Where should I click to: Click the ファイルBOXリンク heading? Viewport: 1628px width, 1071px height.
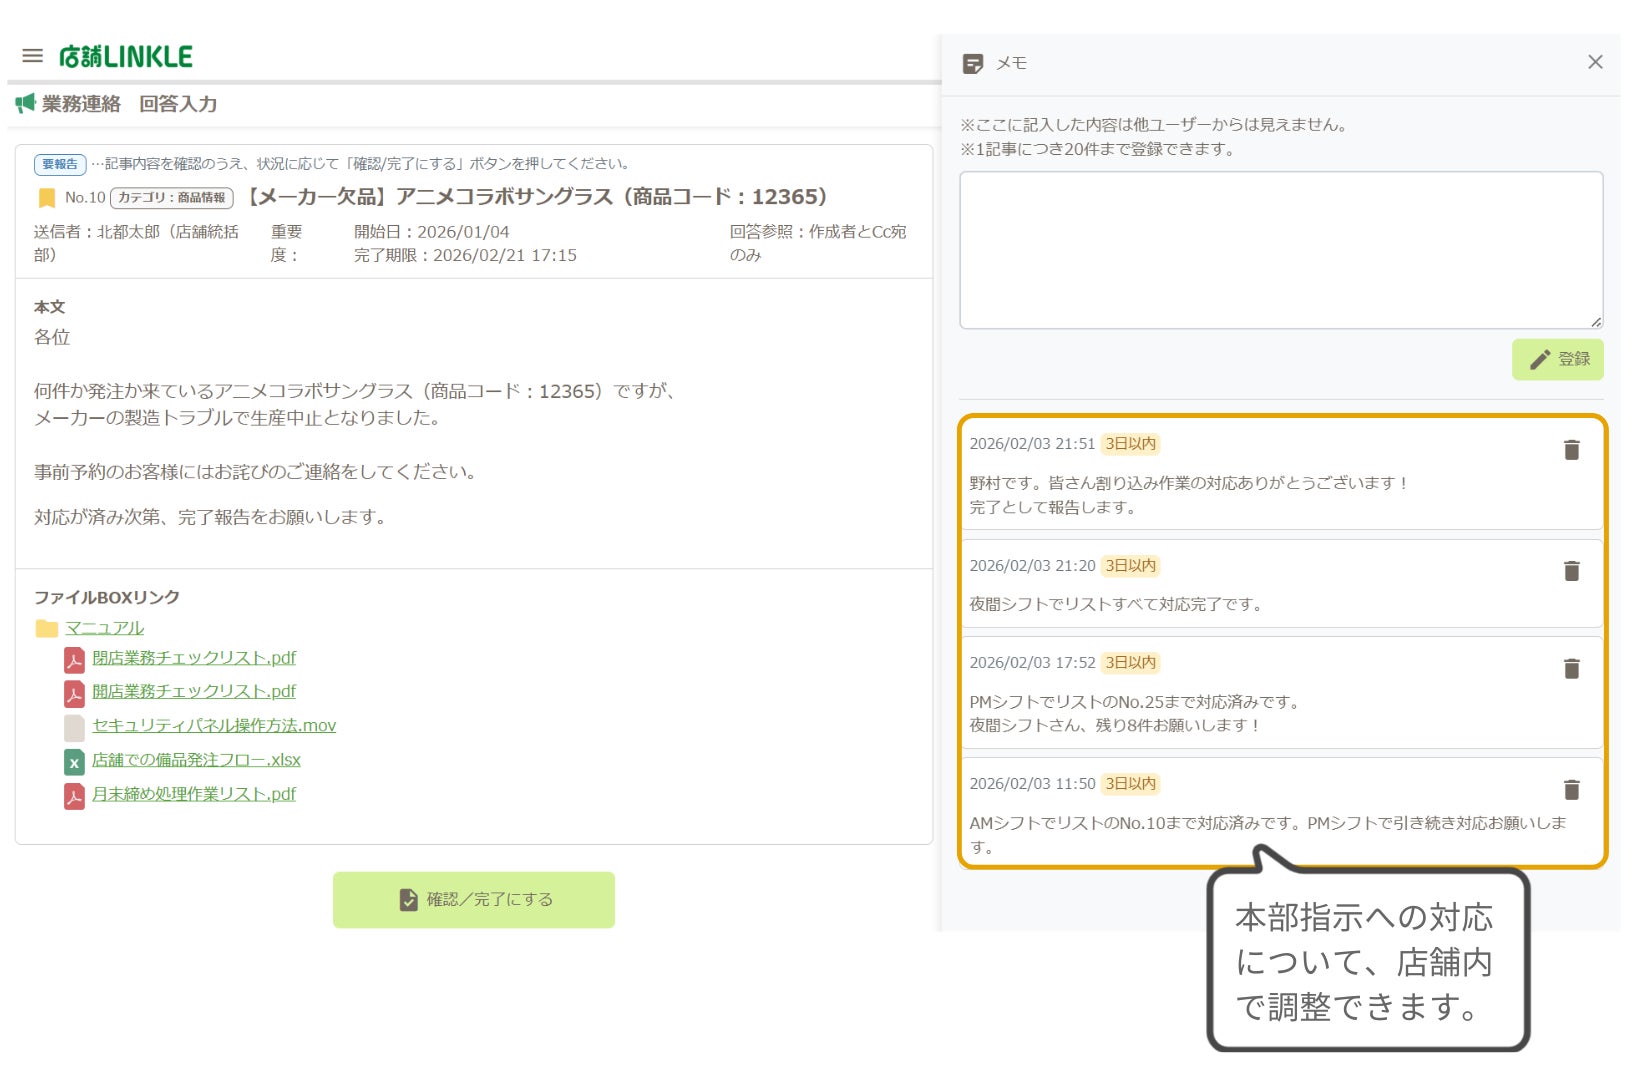(x=107, y=597)
